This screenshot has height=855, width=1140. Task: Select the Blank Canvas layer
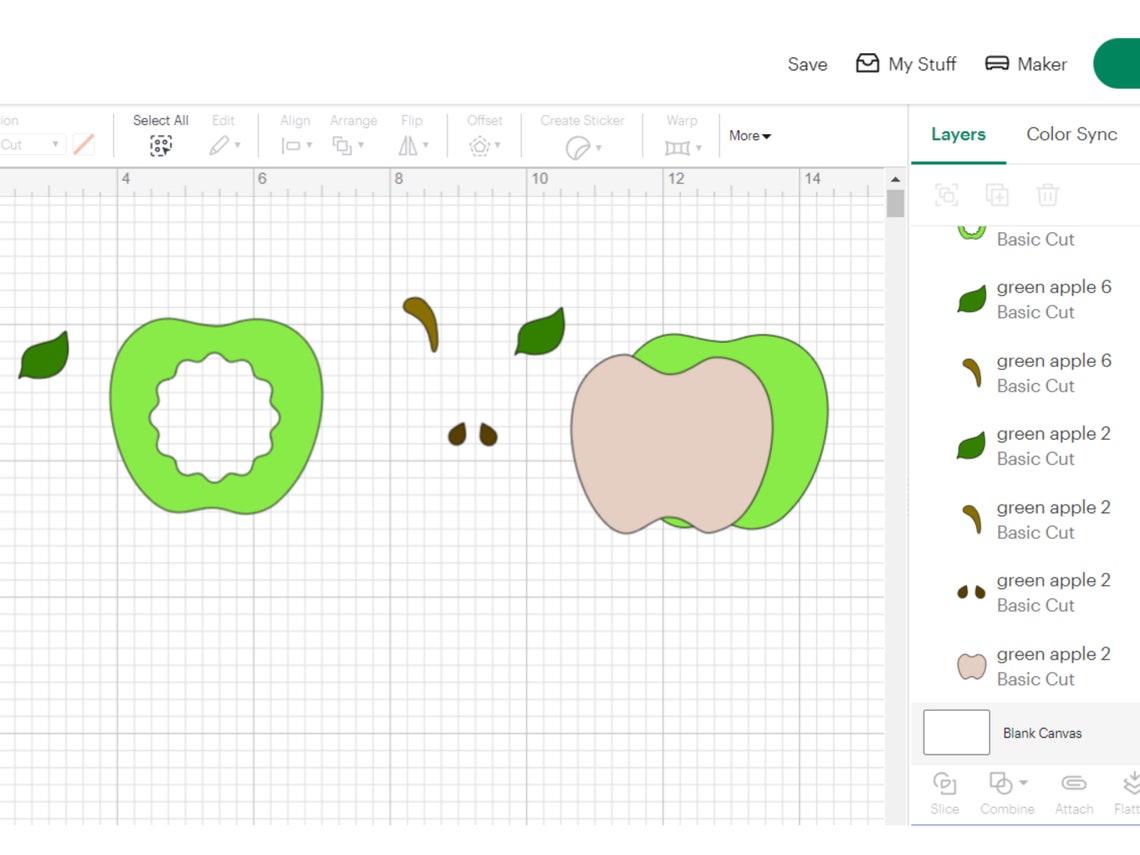pos(1041,732)
